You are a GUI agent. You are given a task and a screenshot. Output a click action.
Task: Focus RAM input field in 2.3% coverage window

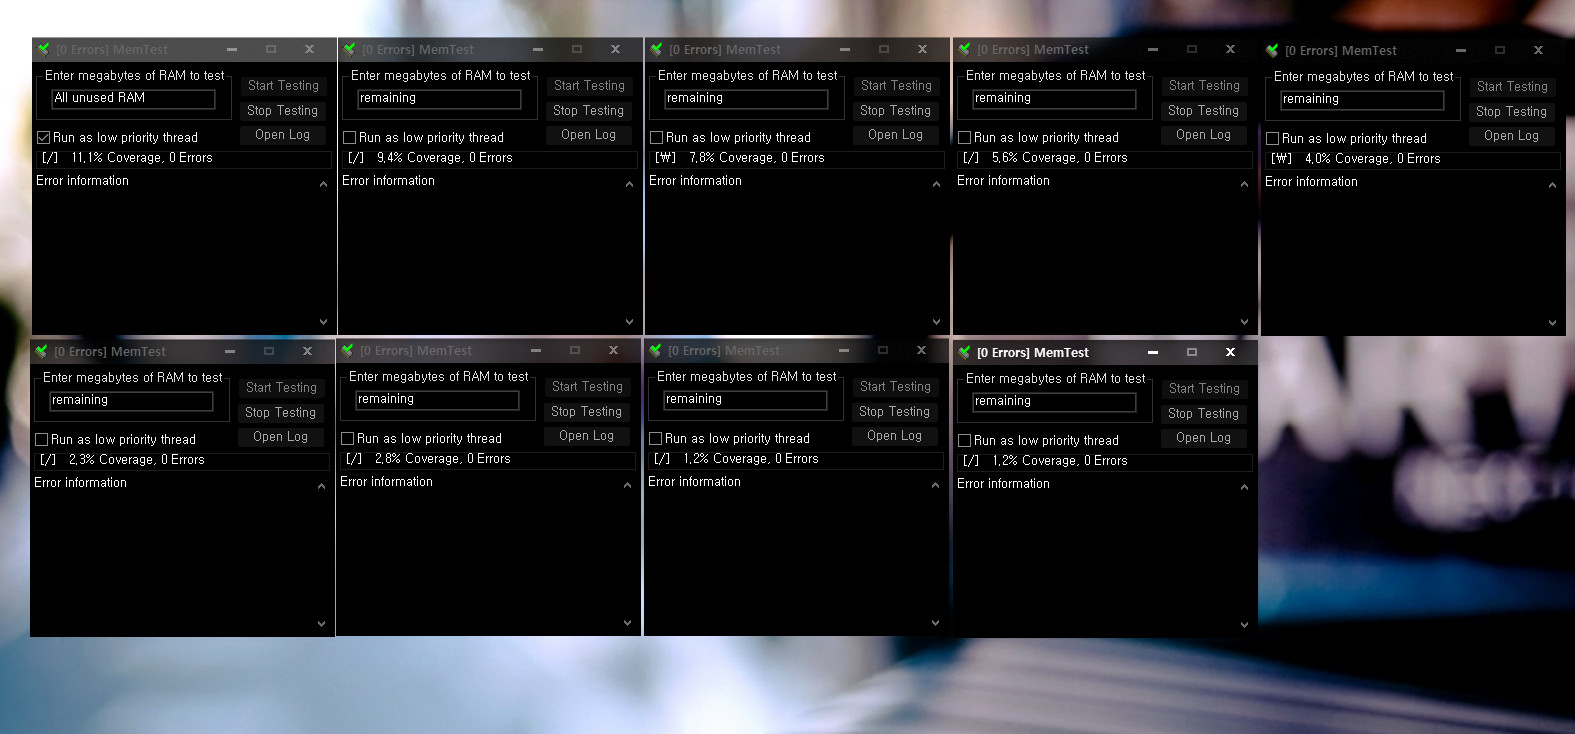131,400
